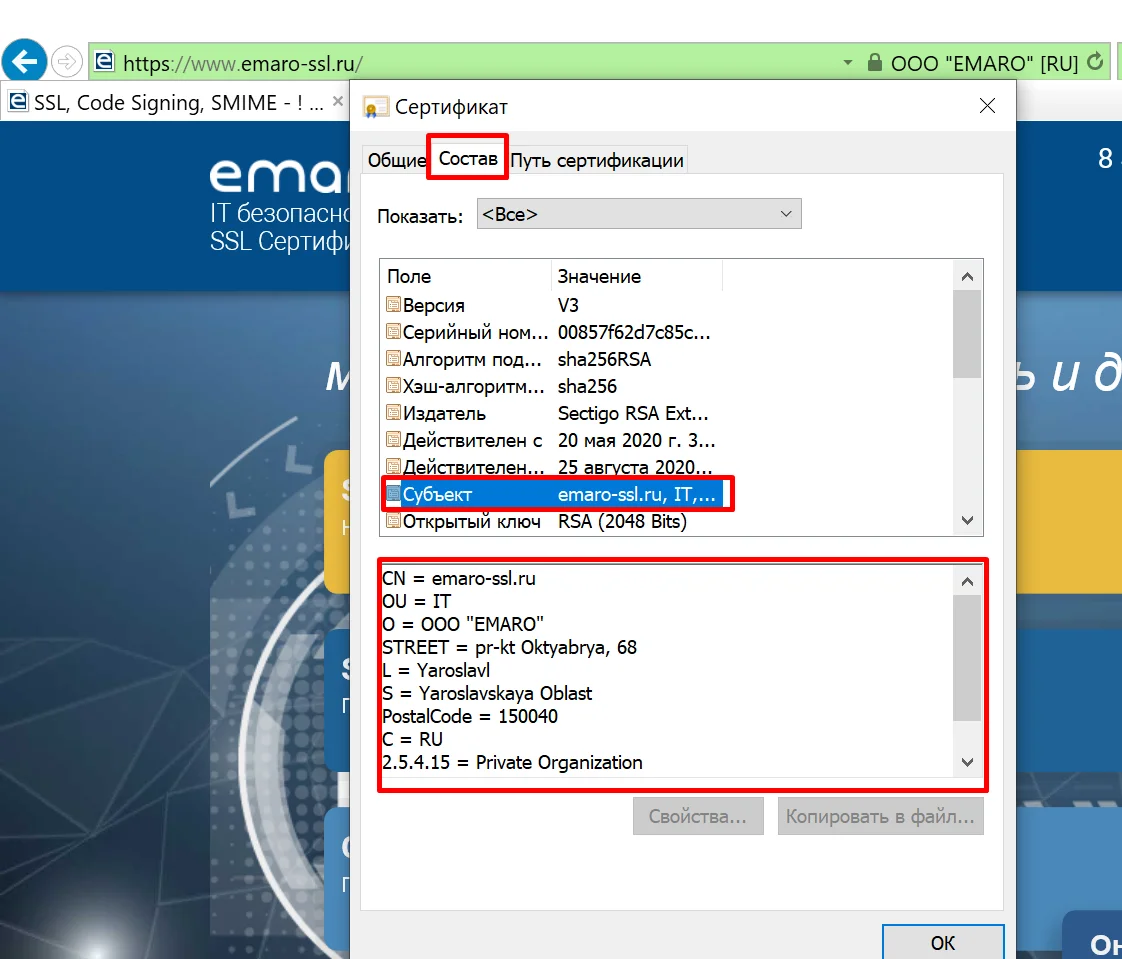Click the sha256RSA value cell
Image resolution: width=1122 pixels, height=959 pixels.
(605, 359)
